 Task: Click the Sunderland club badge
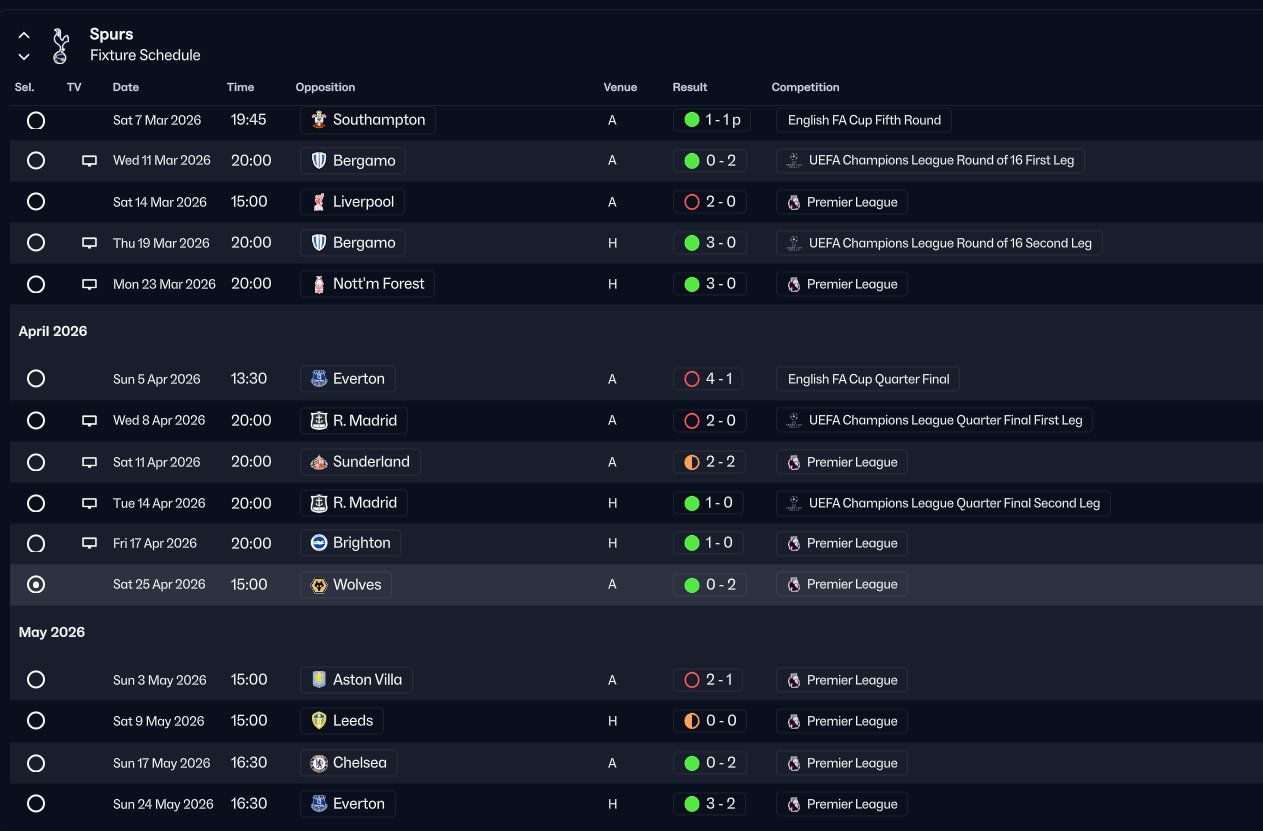click(318, 462)
